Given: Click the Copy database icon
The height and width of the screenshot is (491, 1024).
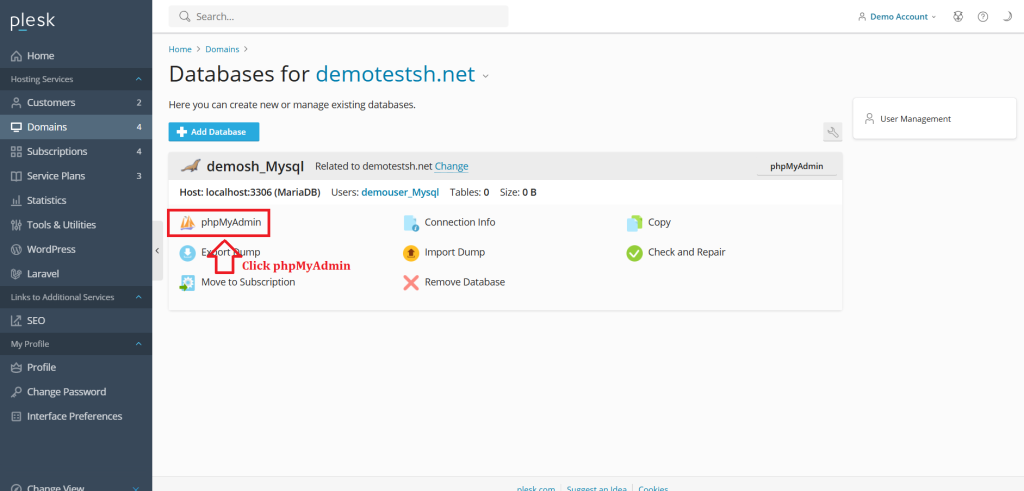Looking at the screenshot, I should tap(635, 223).
